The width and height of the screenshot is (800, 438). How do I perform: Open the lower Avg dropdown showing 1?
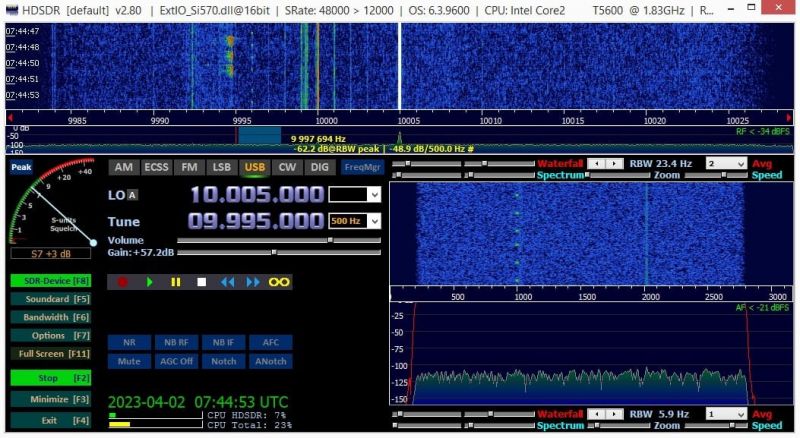point(726,414)
